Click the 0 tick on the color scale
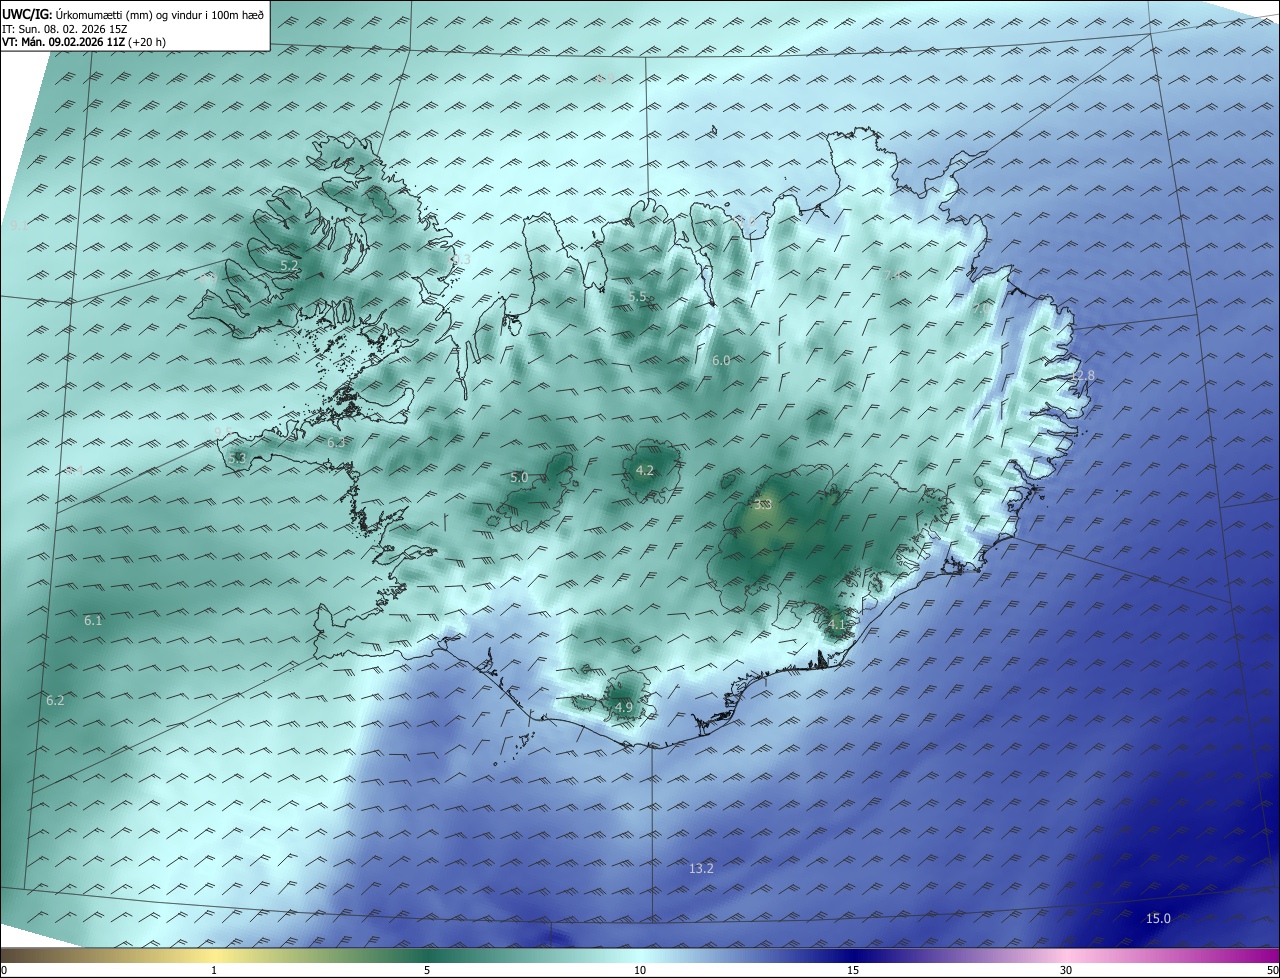 pos(4,970)
